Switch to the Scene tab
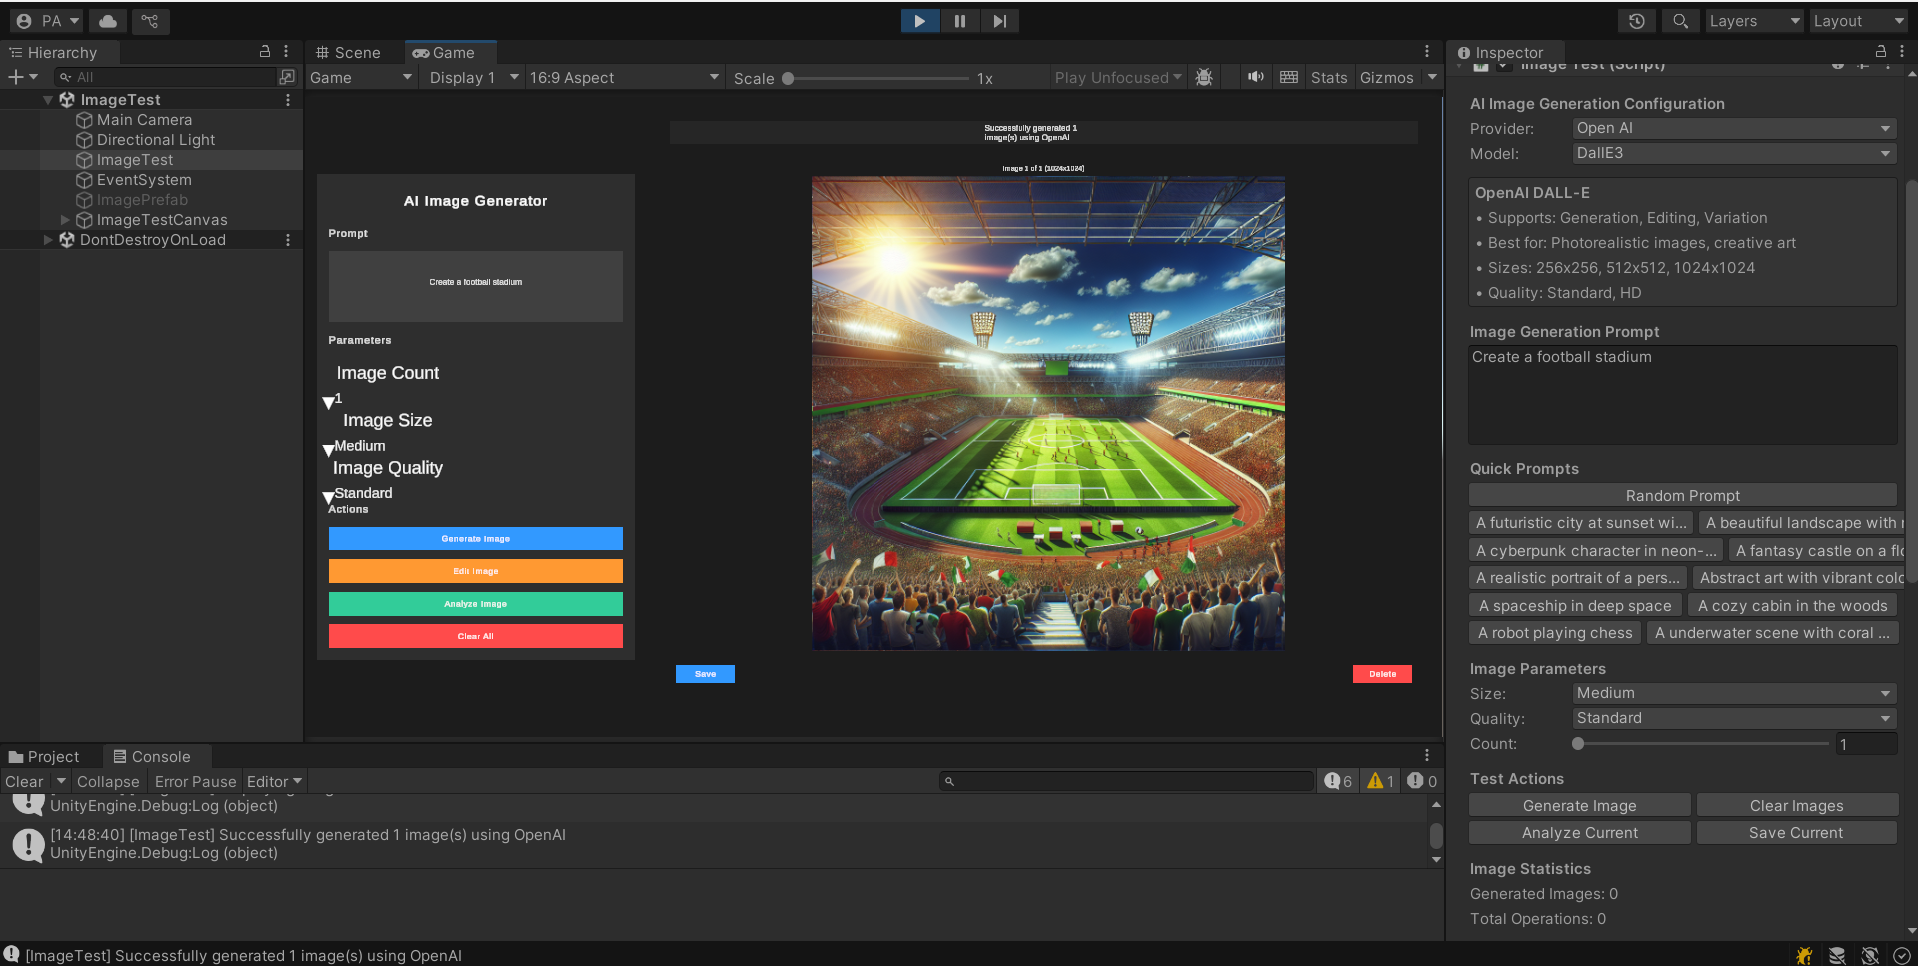Screen dimensions: 1918x966 348,53
